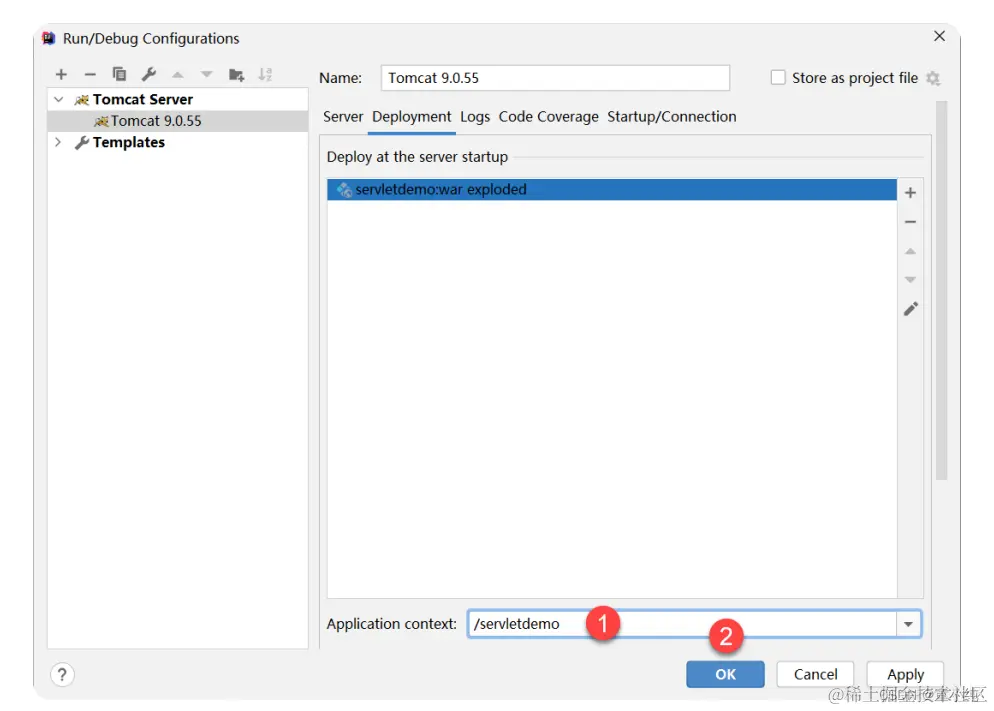Copy the selected configuration
Viewport: 994px width, 711px height.
[x=119, y=75]
